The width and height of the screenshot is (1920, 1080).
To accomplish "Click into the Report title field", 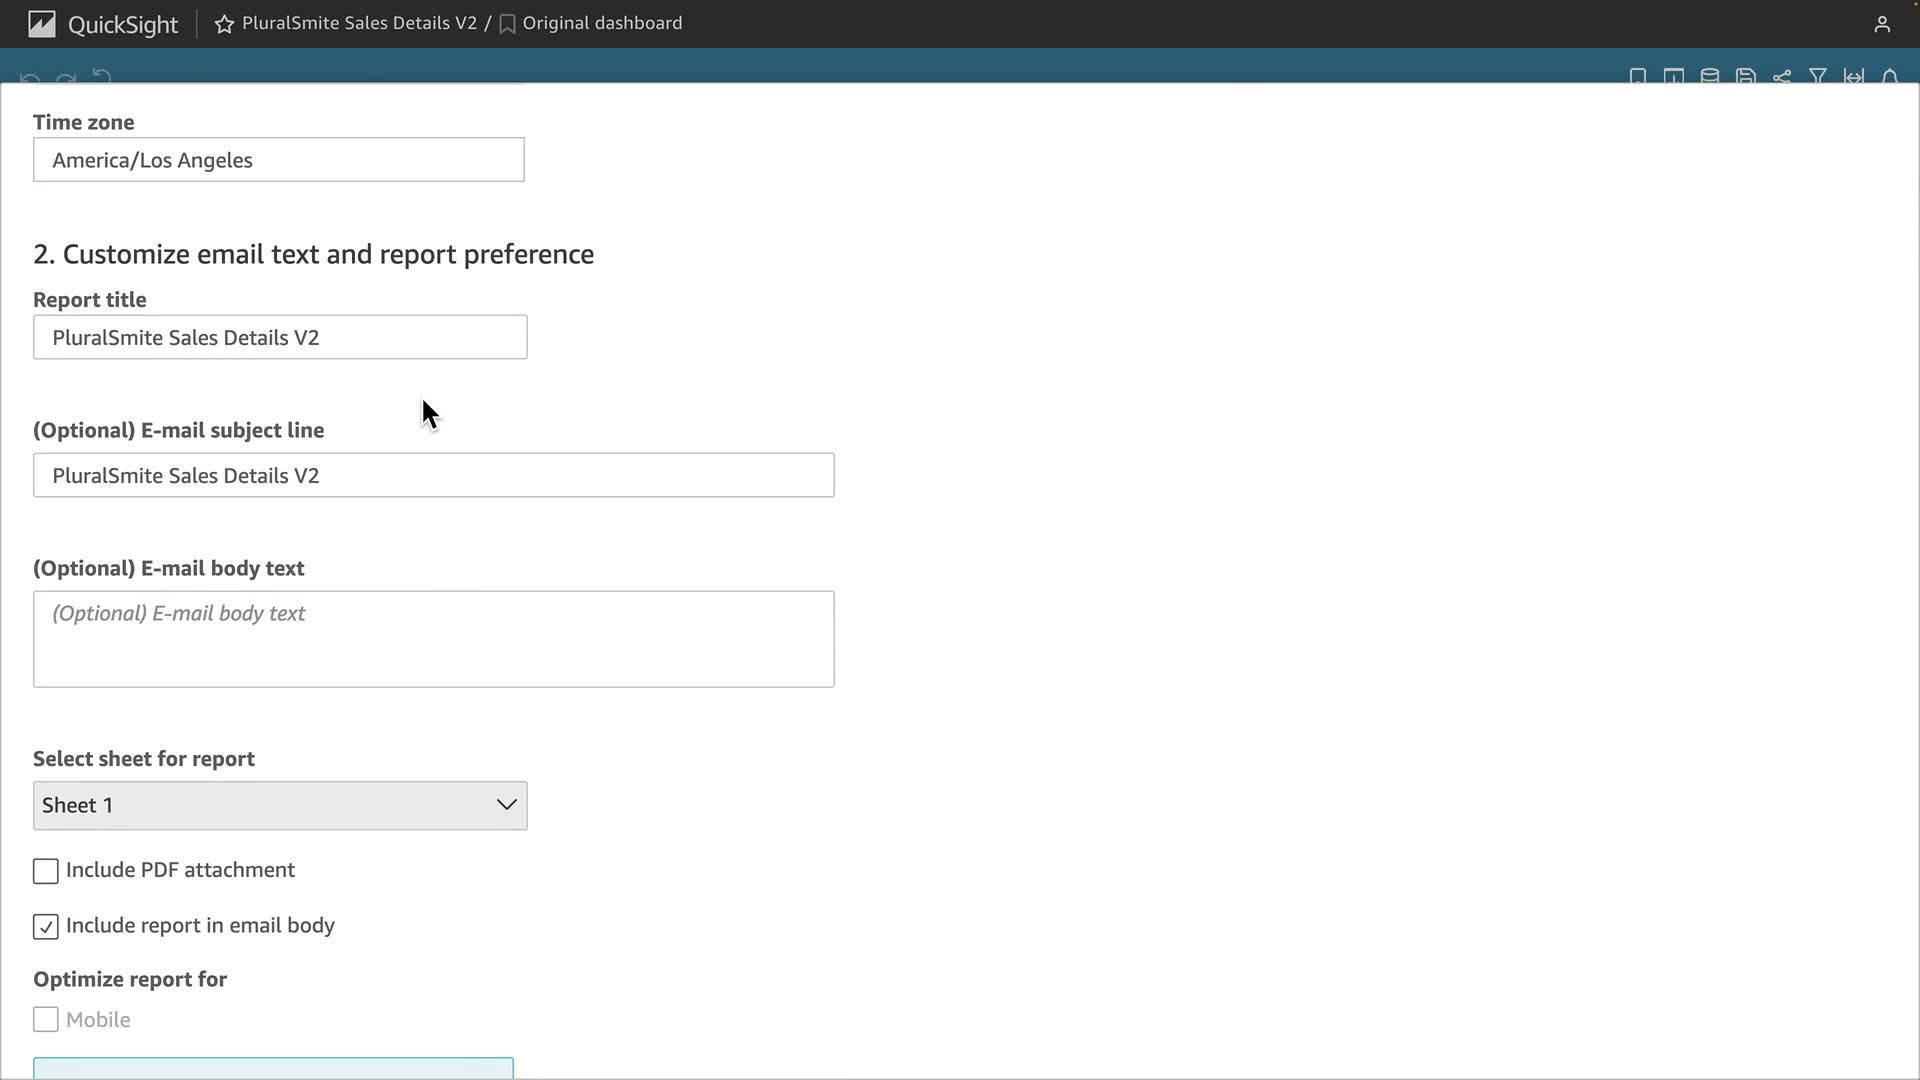I will tap(280, 338).
